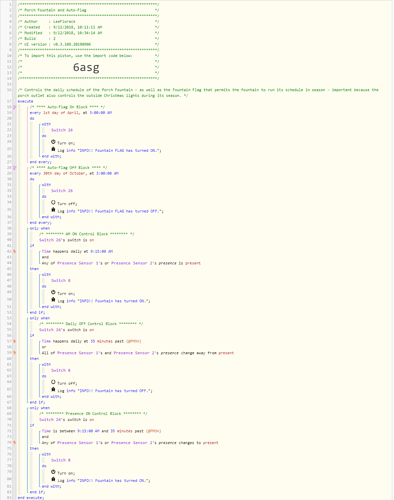Click the power icon beside Turn on, line 24
Image resolution: width=394 pixels, height=500 pixels.
pos(53,142)
